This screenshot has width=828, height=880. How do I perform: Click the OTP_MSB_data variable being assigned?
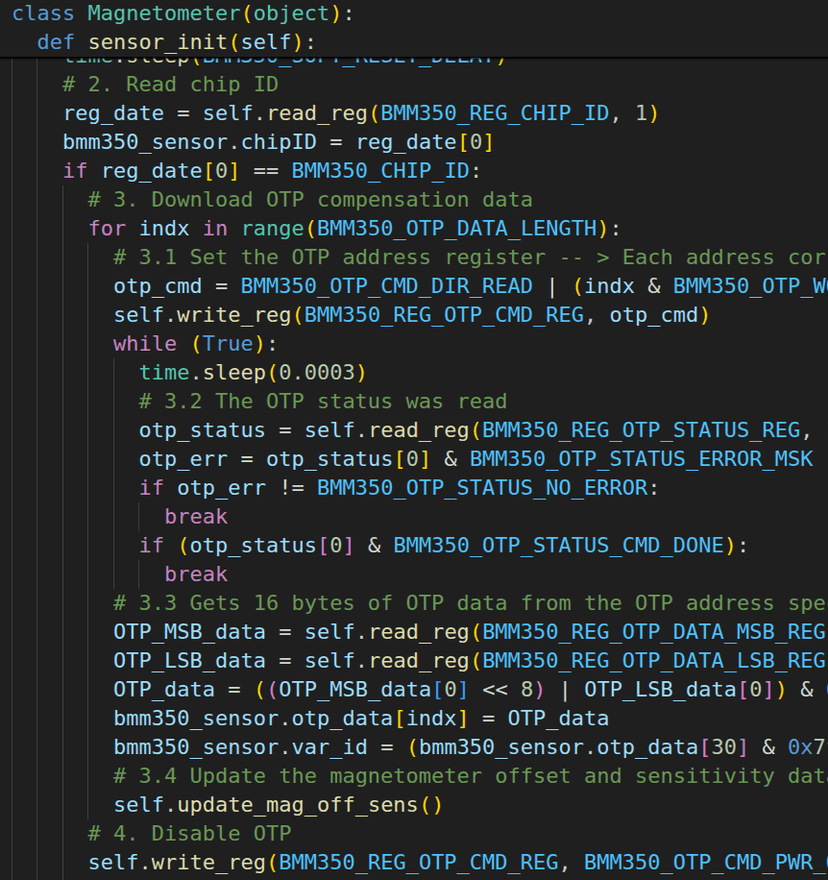pos(189,632)
